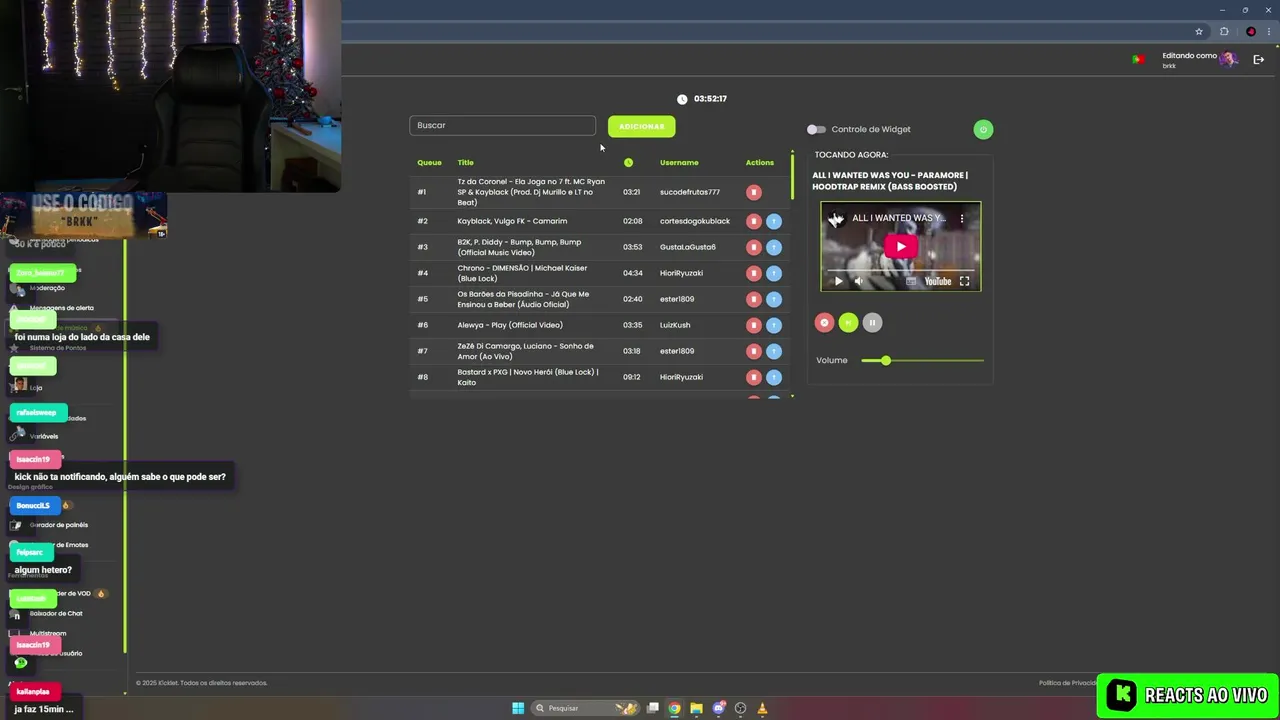Delete Alewya Play from the queue
Image resolution: width=1280 pixels, height=720 pixels.
[754, 325]
